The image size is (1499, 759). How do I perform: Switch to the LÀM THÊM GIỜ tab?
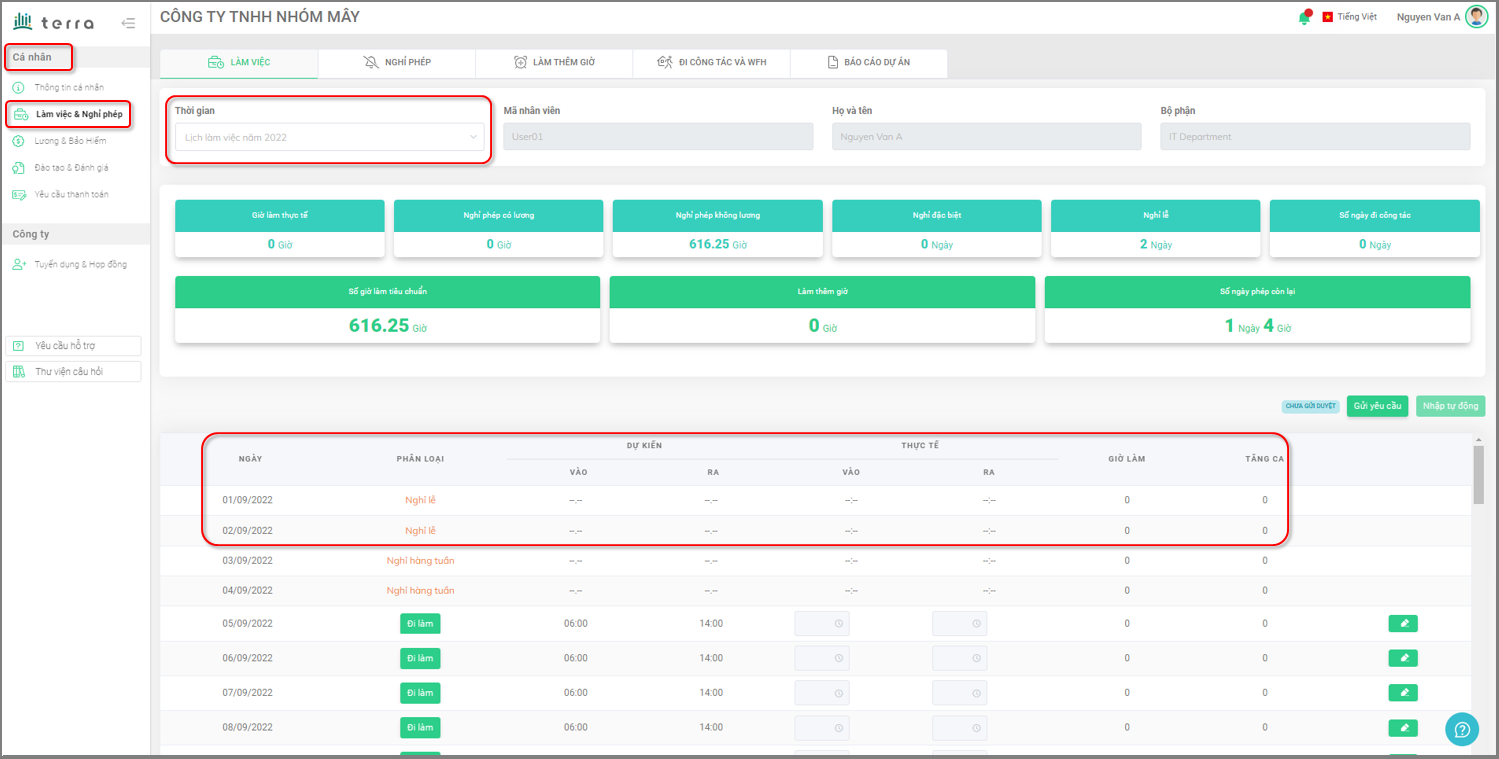pos(554,62)
